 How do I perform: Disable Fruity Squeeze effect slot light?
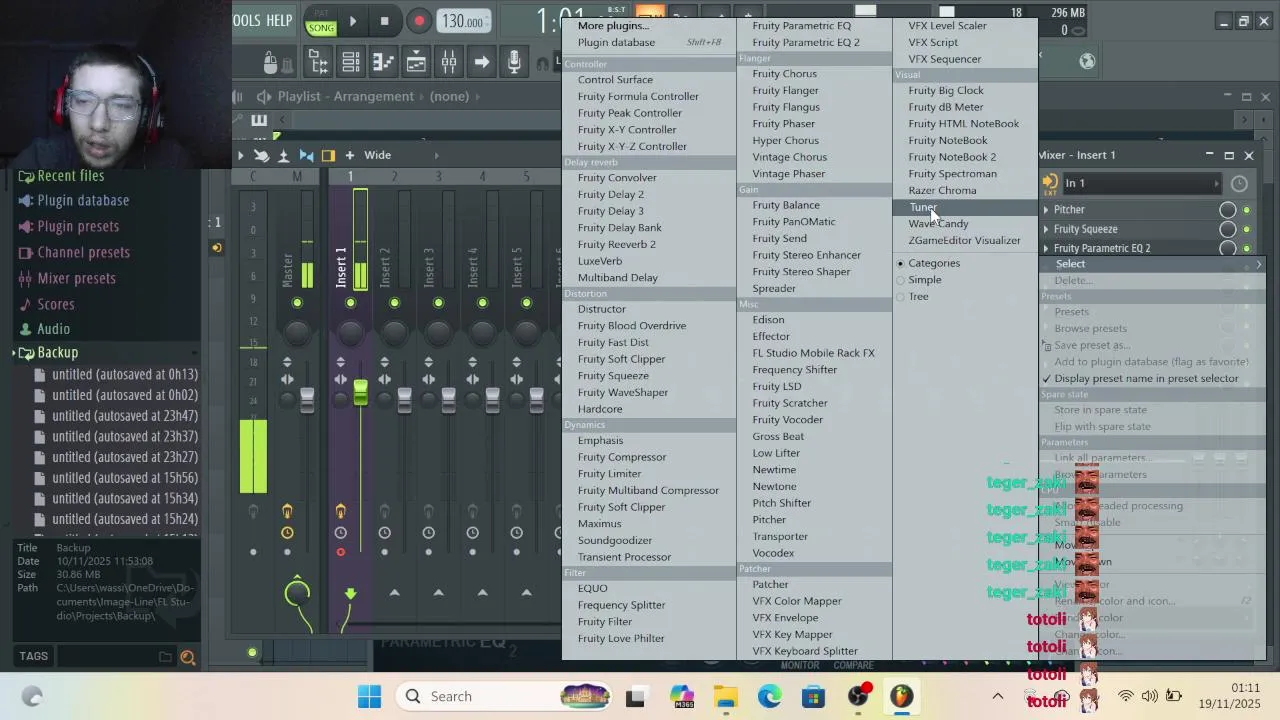point(1247,230)
